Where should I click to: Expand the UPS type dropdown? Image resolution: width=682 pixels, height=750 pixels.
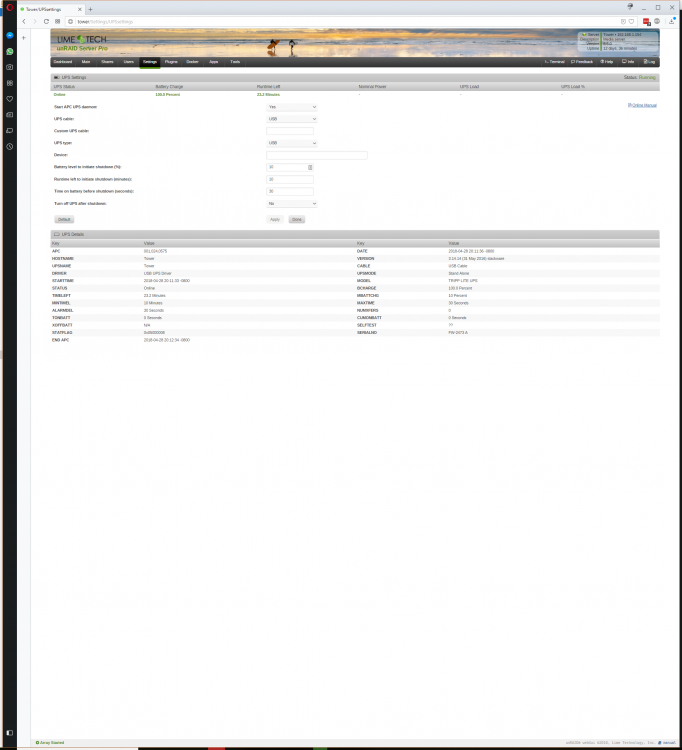click(x=292, y=143)
